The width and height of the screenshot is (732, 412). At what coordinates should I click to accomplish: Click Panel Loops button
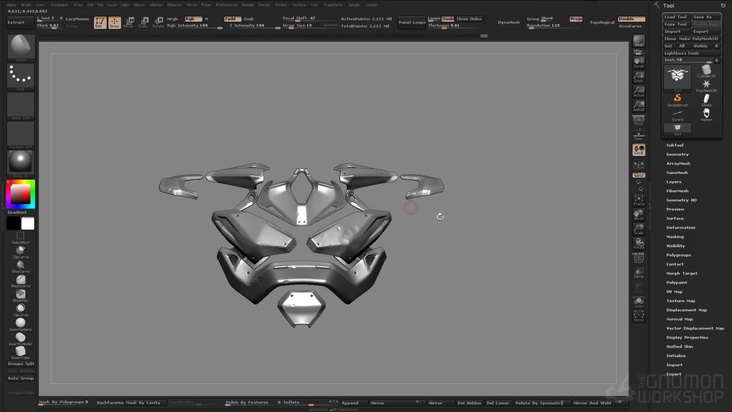pos(411,22)
